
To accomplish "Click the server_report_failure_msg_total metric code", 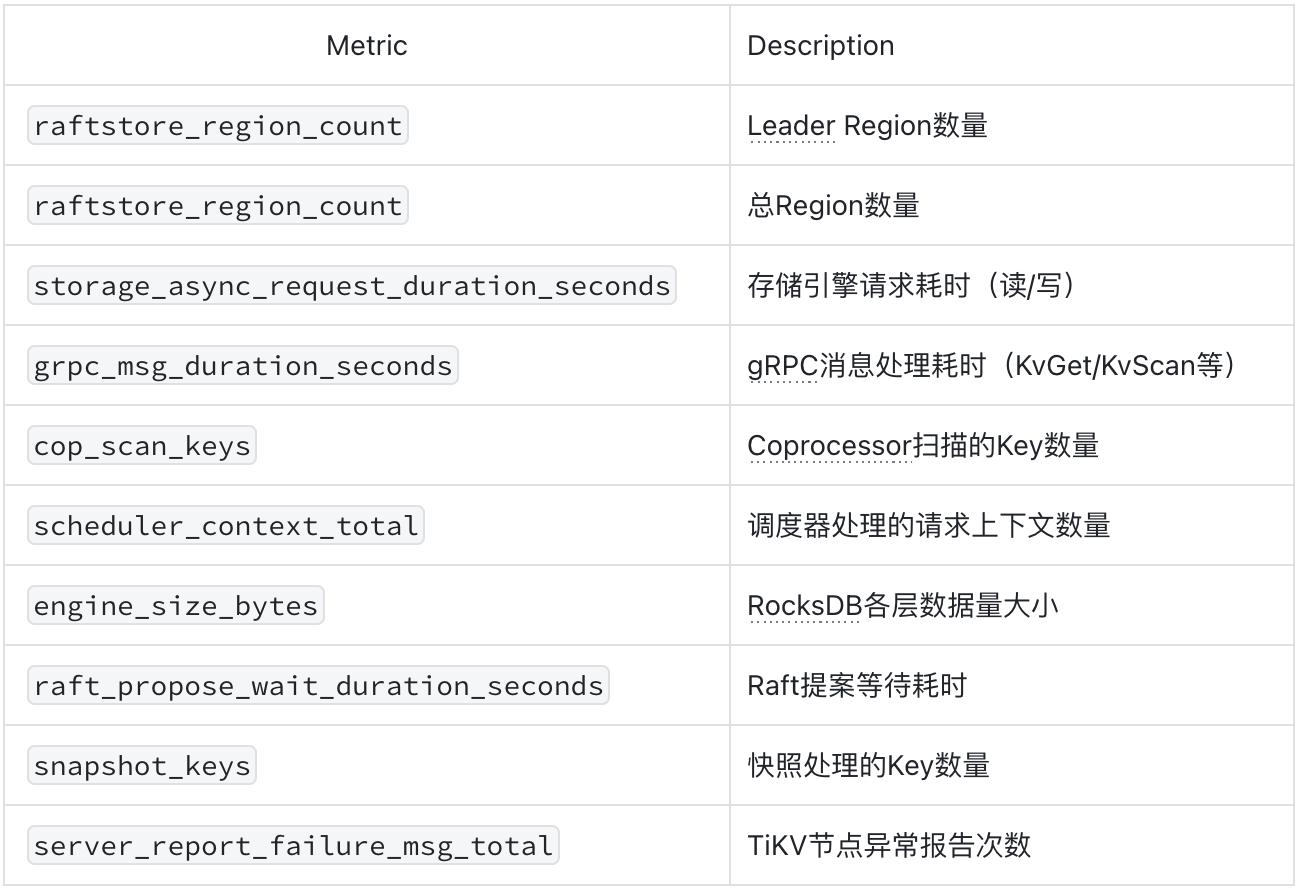I will click(293, 845).
